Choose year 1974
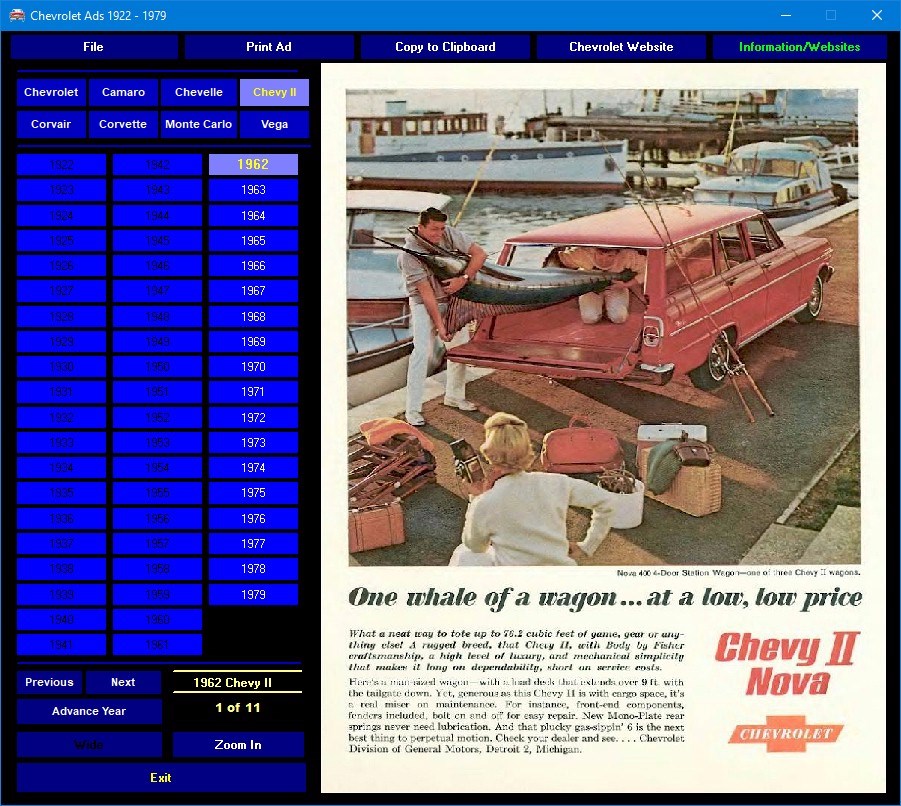Screen dimensions: 901x806 pyautogui.click(x=253, y=468)
